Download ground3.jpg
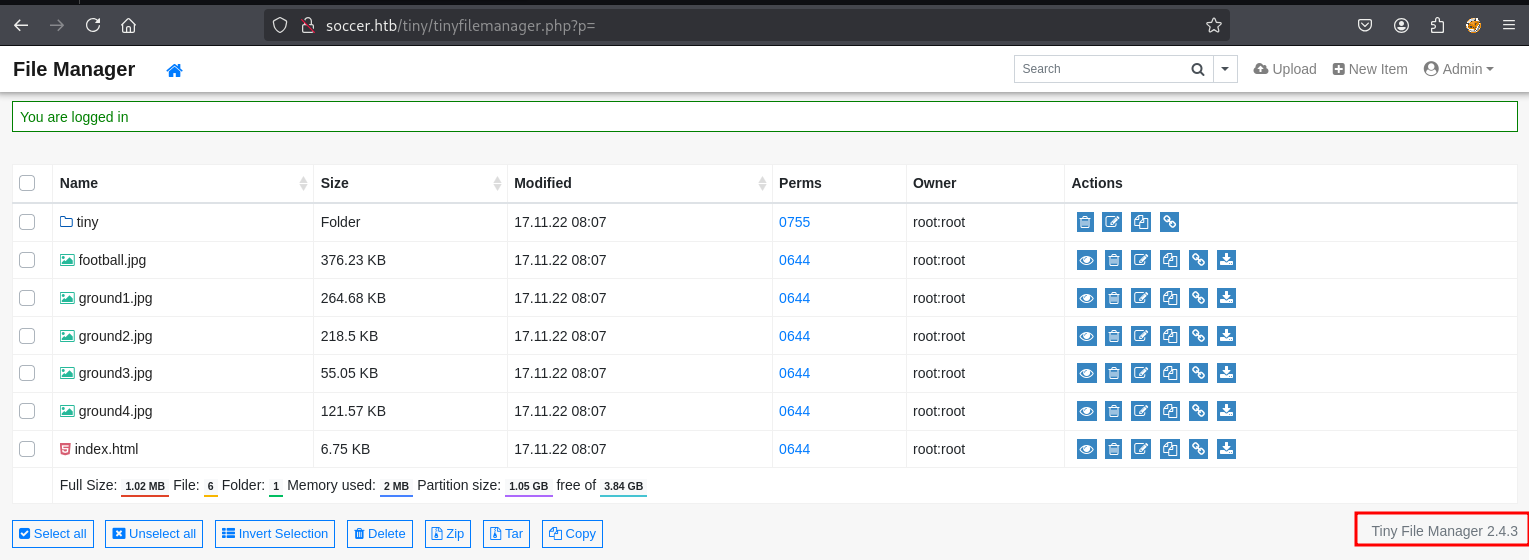 [x=1227, y=373]
